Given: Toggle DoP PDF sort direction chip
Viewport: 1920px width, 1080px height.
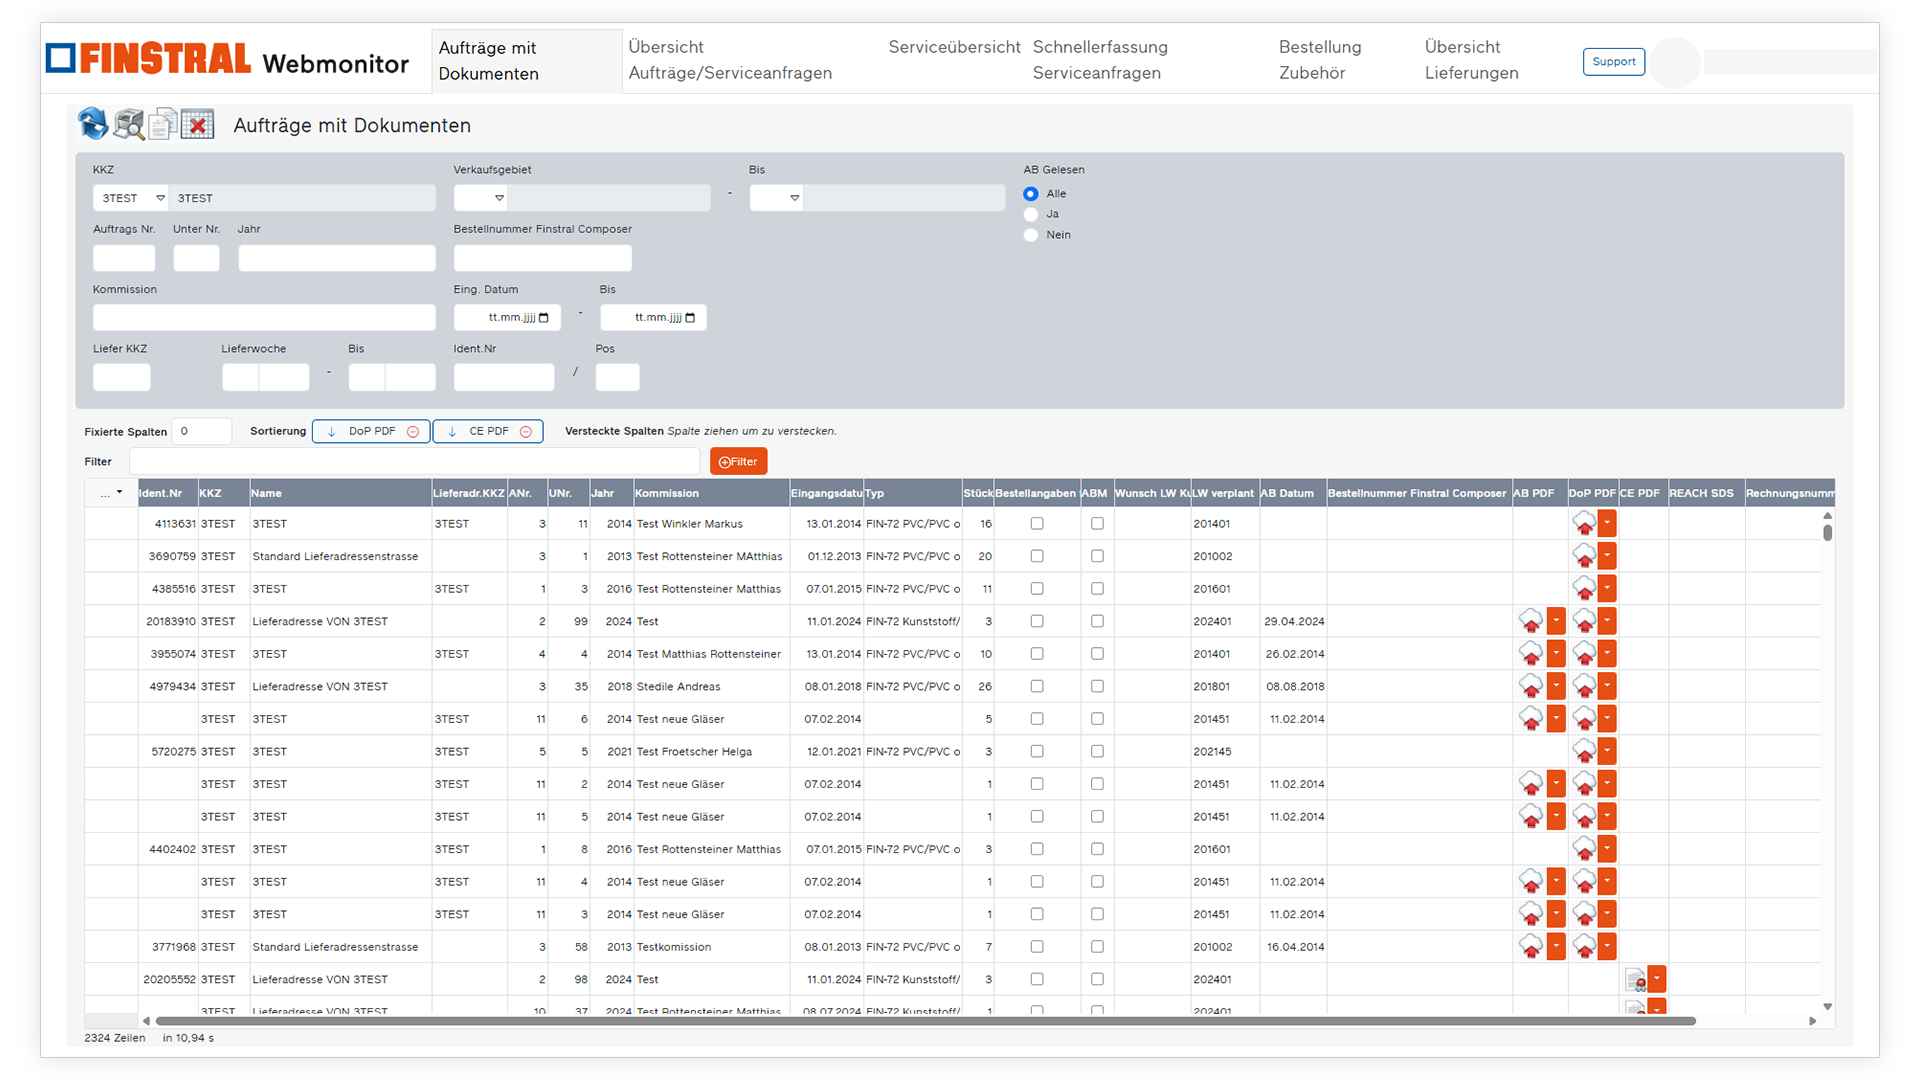Looking at the screenshot, I should pos(372,431).
